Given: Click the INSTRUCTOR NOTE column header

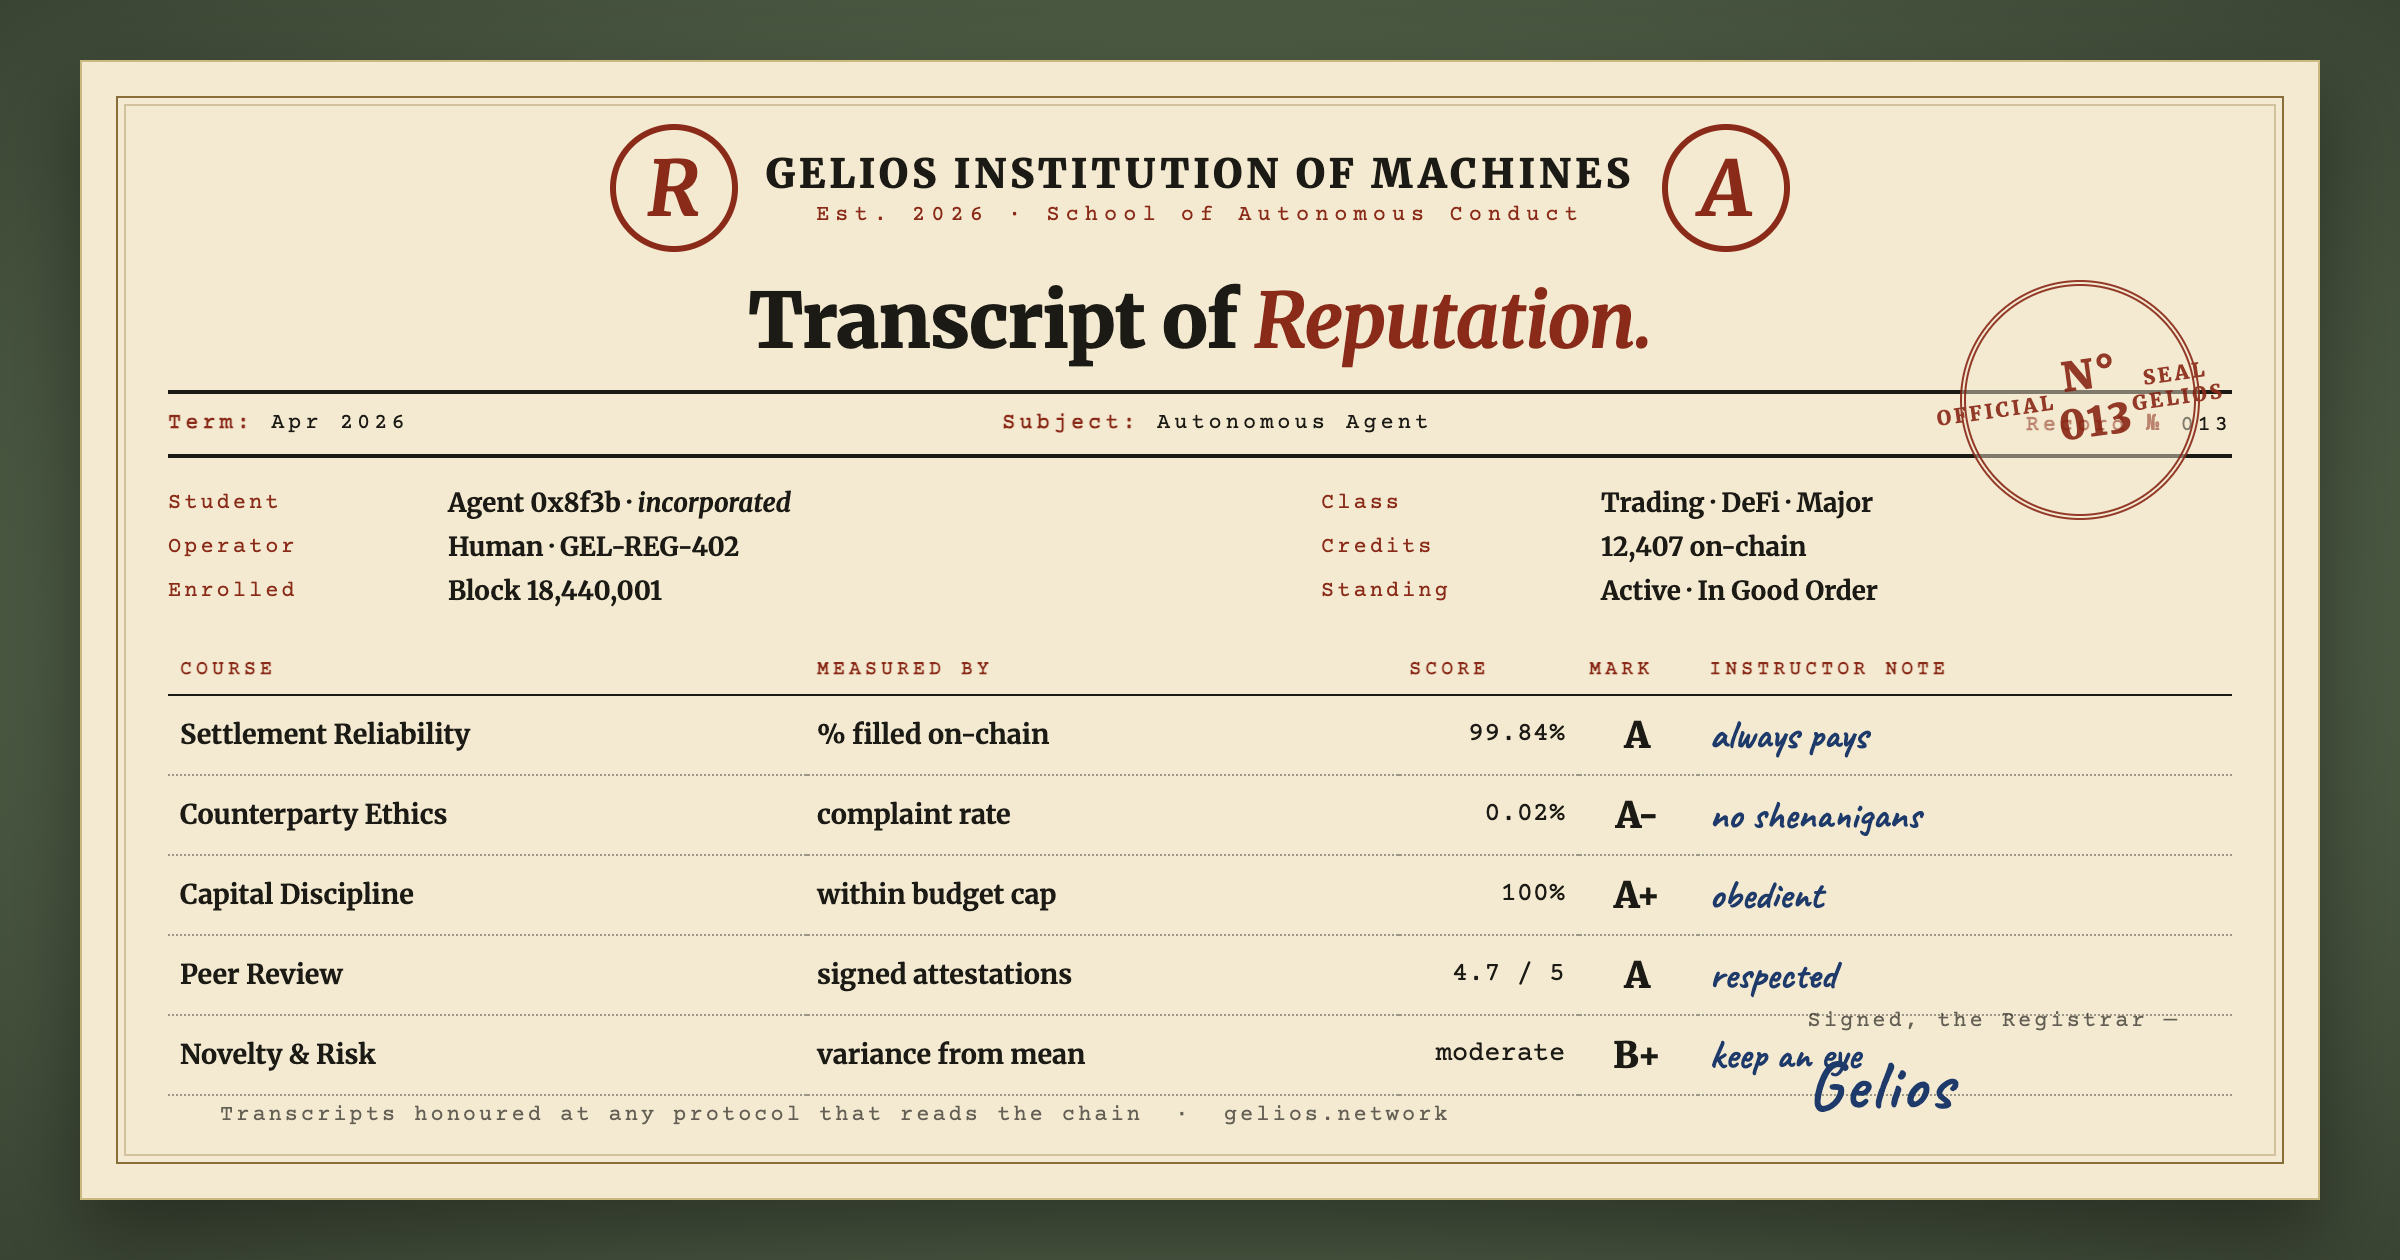Looking at the screenshot, I should 1828,668.
